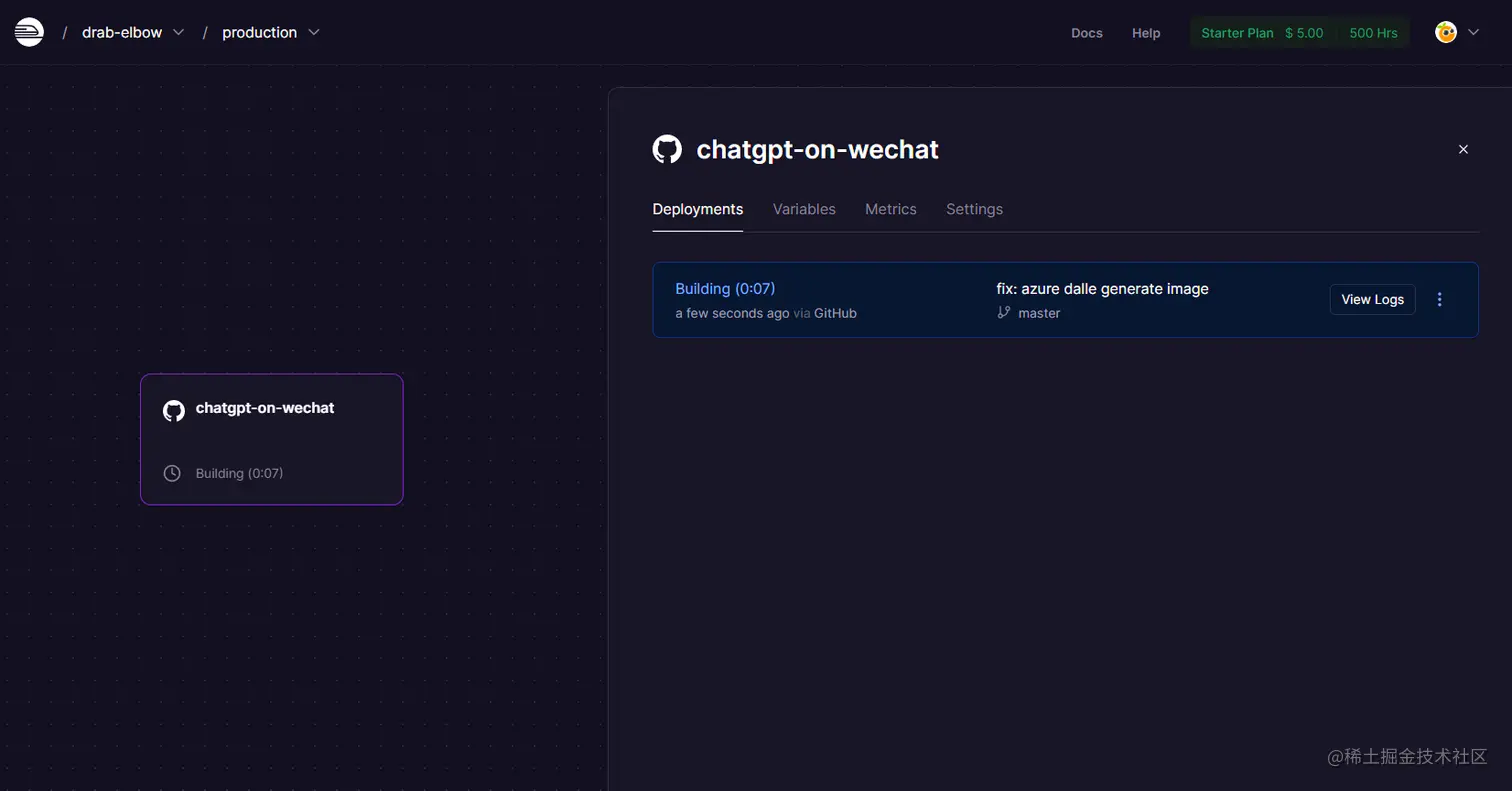Click the chatgpt-on-wechat panel title
This screenshot has height=791, width=1512.
click(817, 150)
